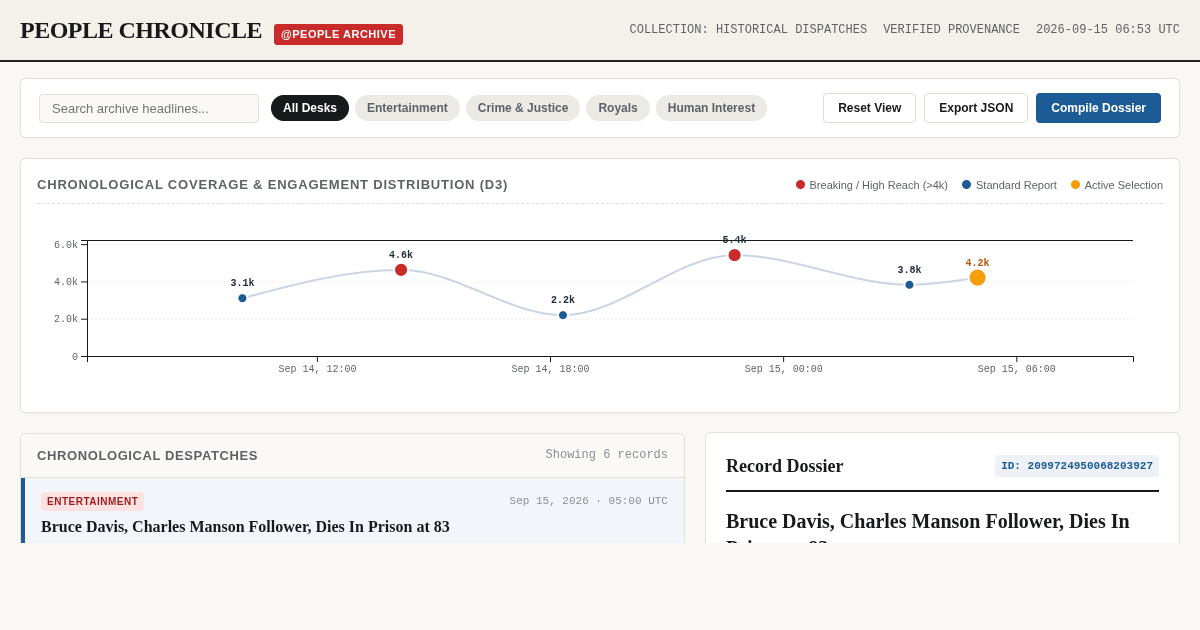This screenshot has width=1200, height=630.
Task: Click Compile Dossier button
Action: pos(1098,108)
